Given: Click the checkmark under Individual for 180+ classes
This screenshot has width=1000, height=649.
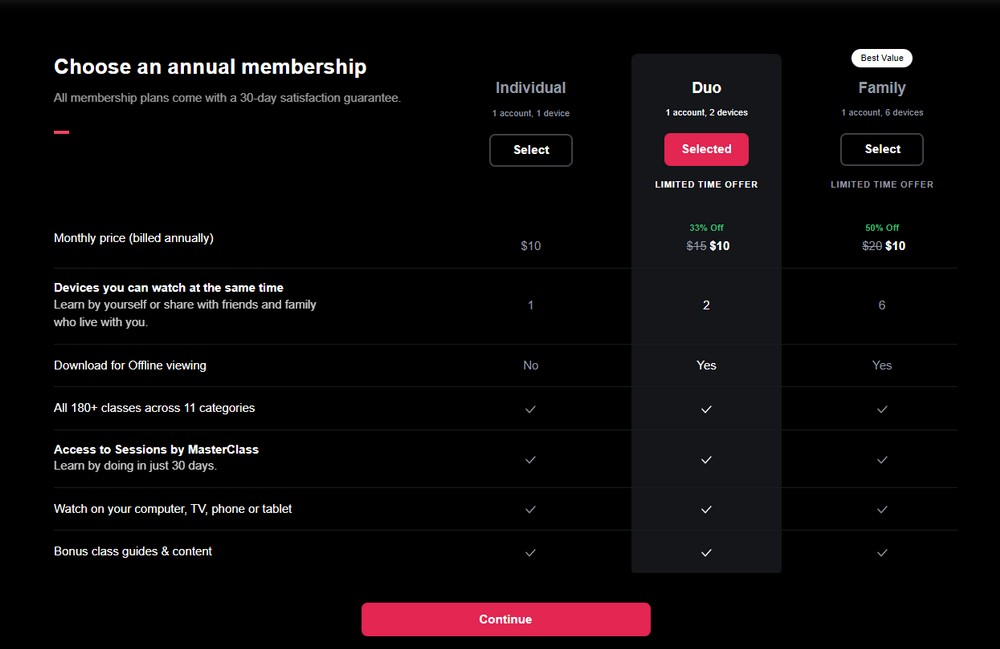Looking at the screenshot, I should tap(530, 409).
